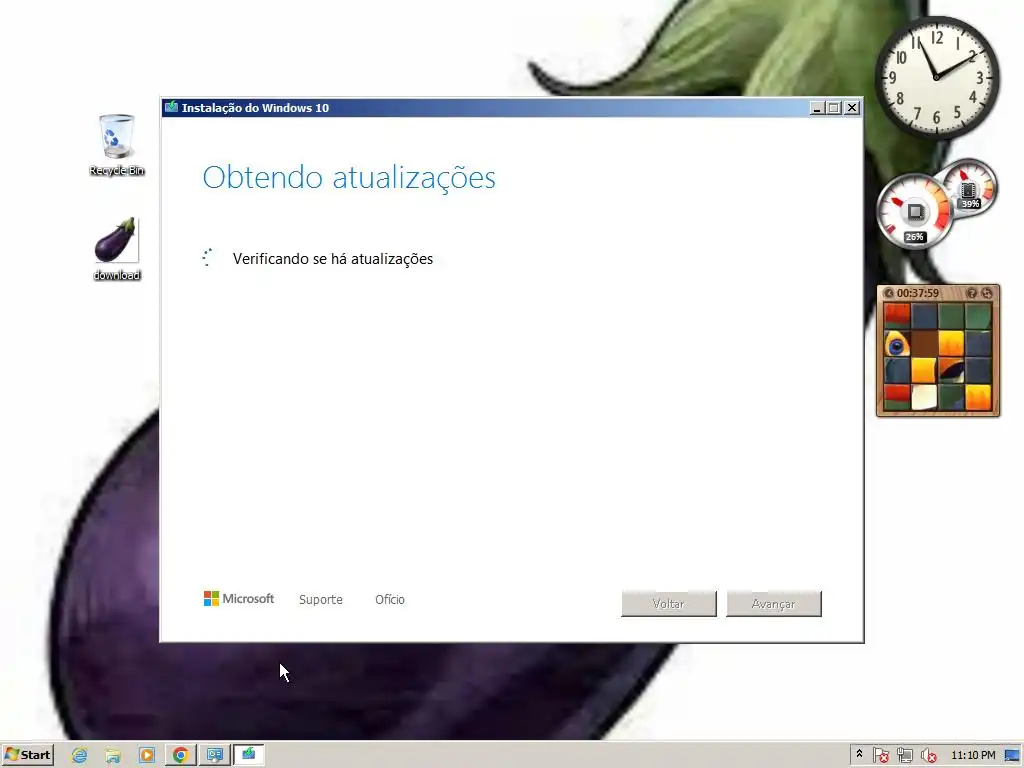The width and height of the screenshot is (1024, 768).
Task: Open Windows Media Player from taskbar
Action: tap(147, 755)
